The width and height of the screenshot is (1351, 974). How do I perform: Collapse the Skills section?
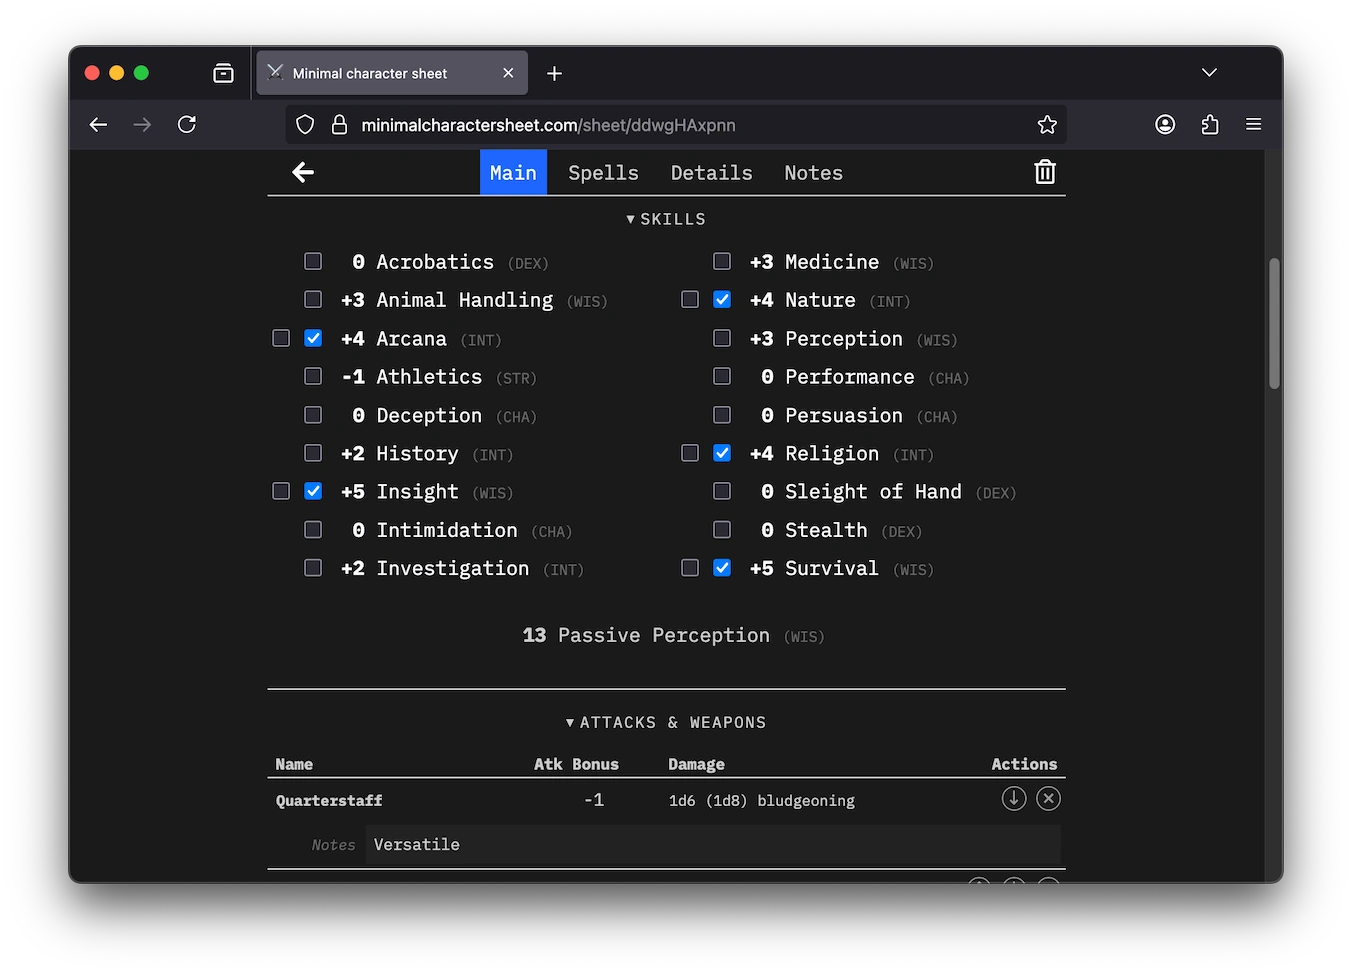click(x=666, y=219)
